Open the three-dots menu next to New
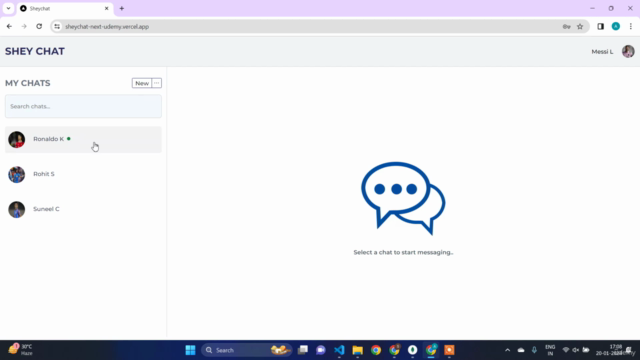640x360 pixels. (157, 83)
